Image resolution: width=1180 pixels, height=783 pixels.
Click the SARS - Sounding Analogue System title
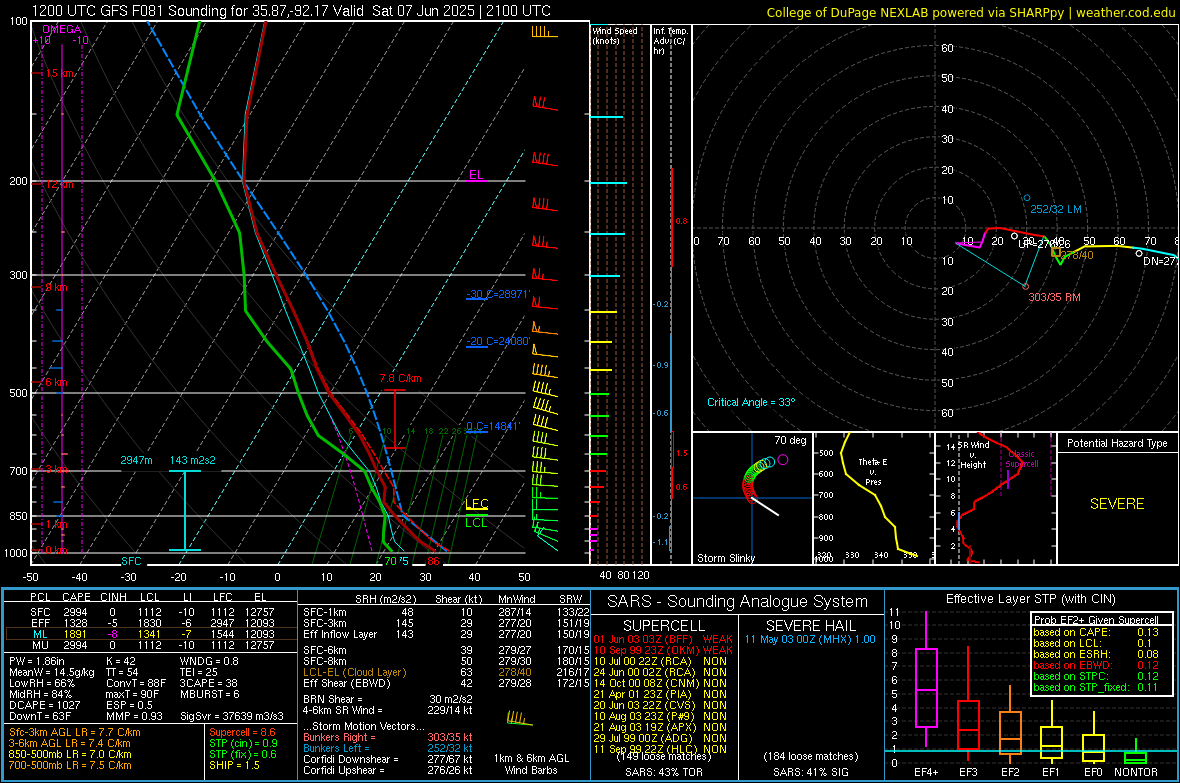pyautogui.click(x=738, y=602)
